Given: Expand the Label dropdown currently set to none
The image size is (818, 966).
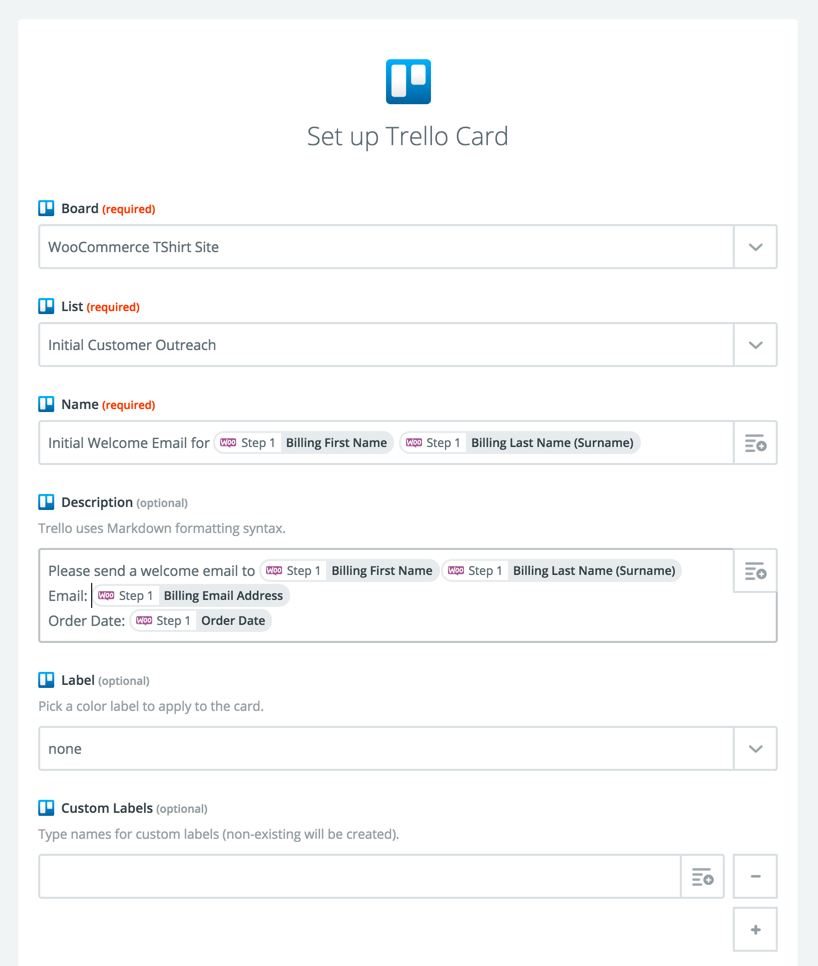Looking at the screenshot, I should [x=757, y=748].
